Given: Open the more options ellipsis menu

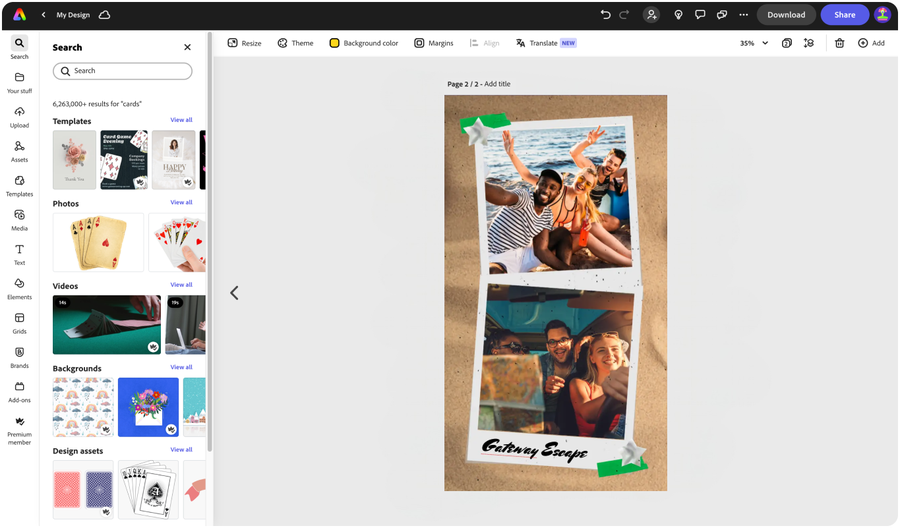Looking at the screenshot, I should tap(743, 15).
